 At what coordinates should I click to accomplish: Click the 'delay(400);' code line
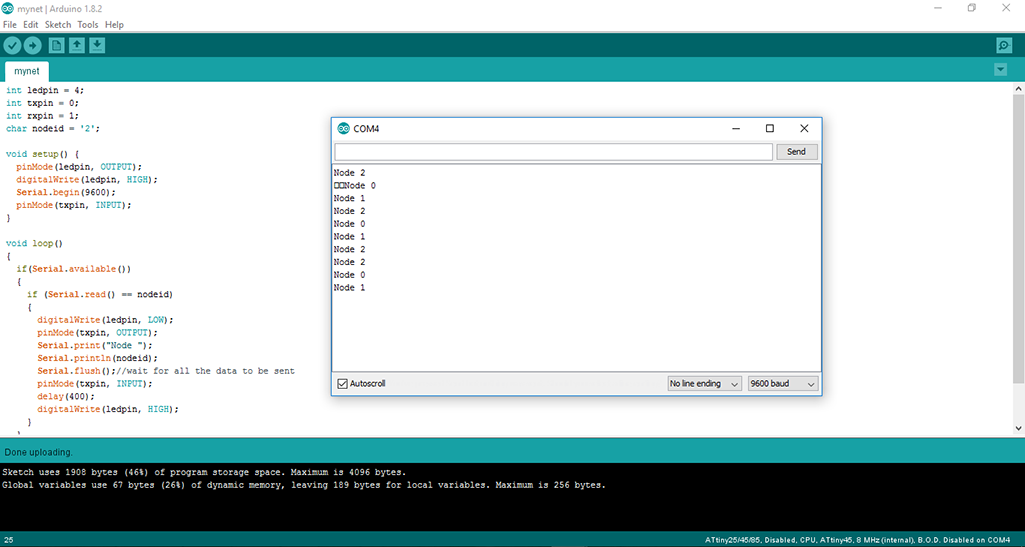click(x=66, y=396)
